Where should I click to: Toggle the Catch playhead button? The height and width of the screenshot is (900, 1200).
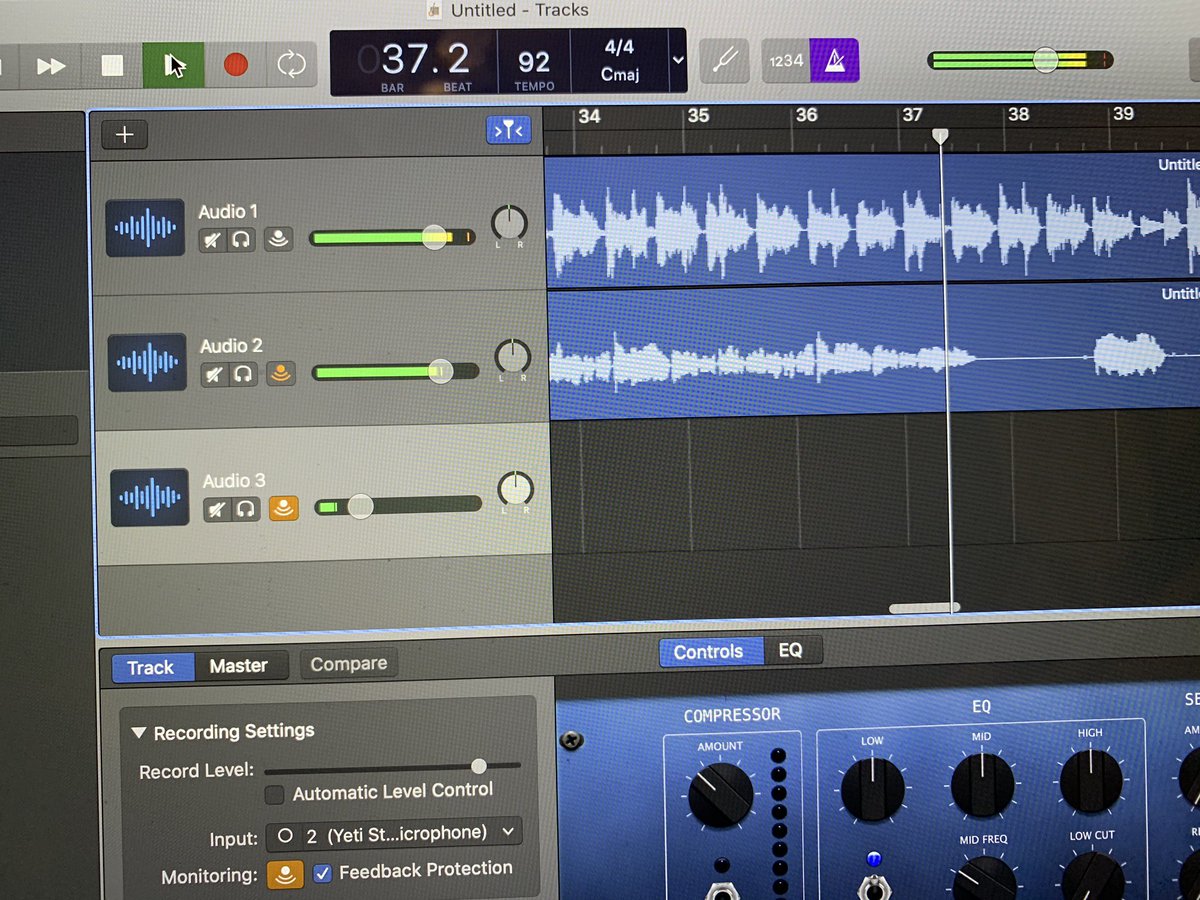coord(510,130)
